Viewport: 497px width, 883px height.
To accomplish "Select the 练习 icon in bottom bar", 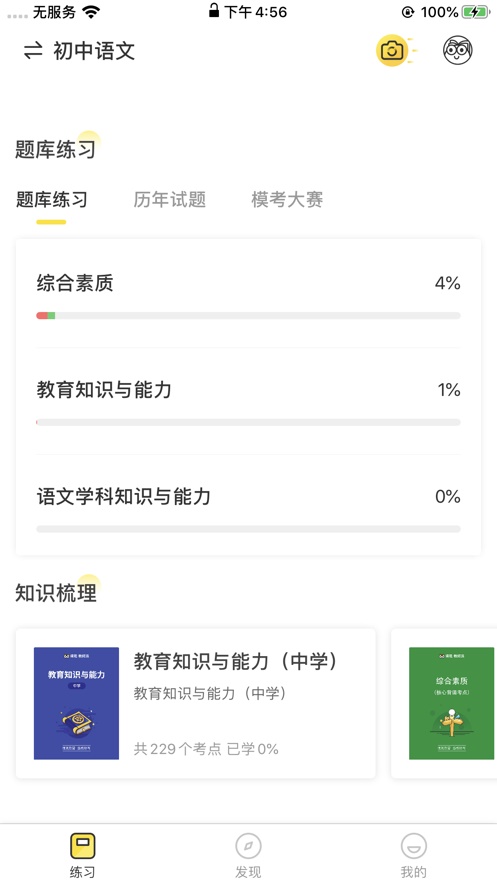I will point(82,846).
